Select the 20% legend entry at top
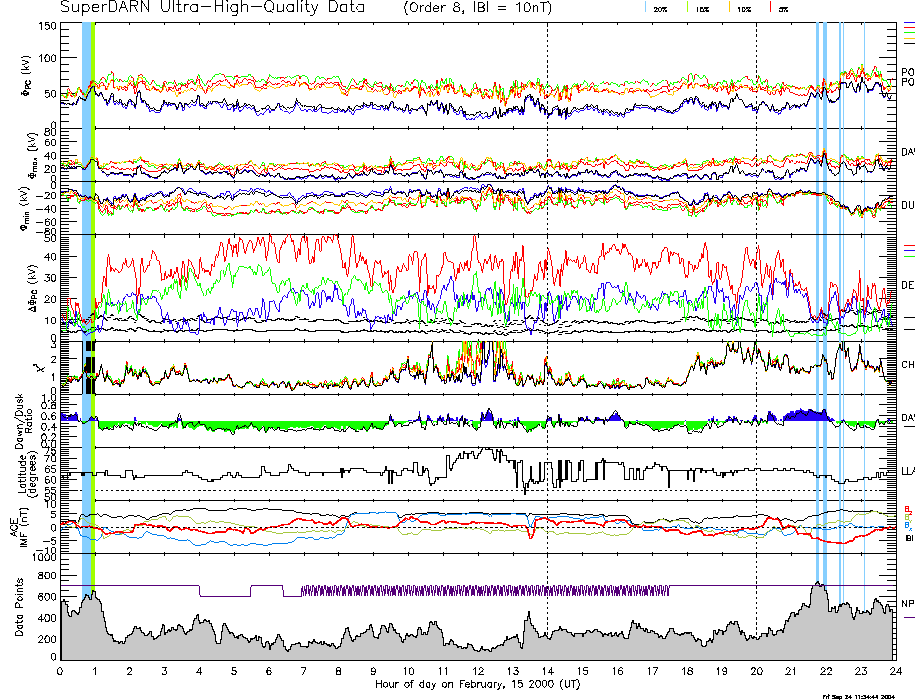915x700 pixels. click(660, 8)
